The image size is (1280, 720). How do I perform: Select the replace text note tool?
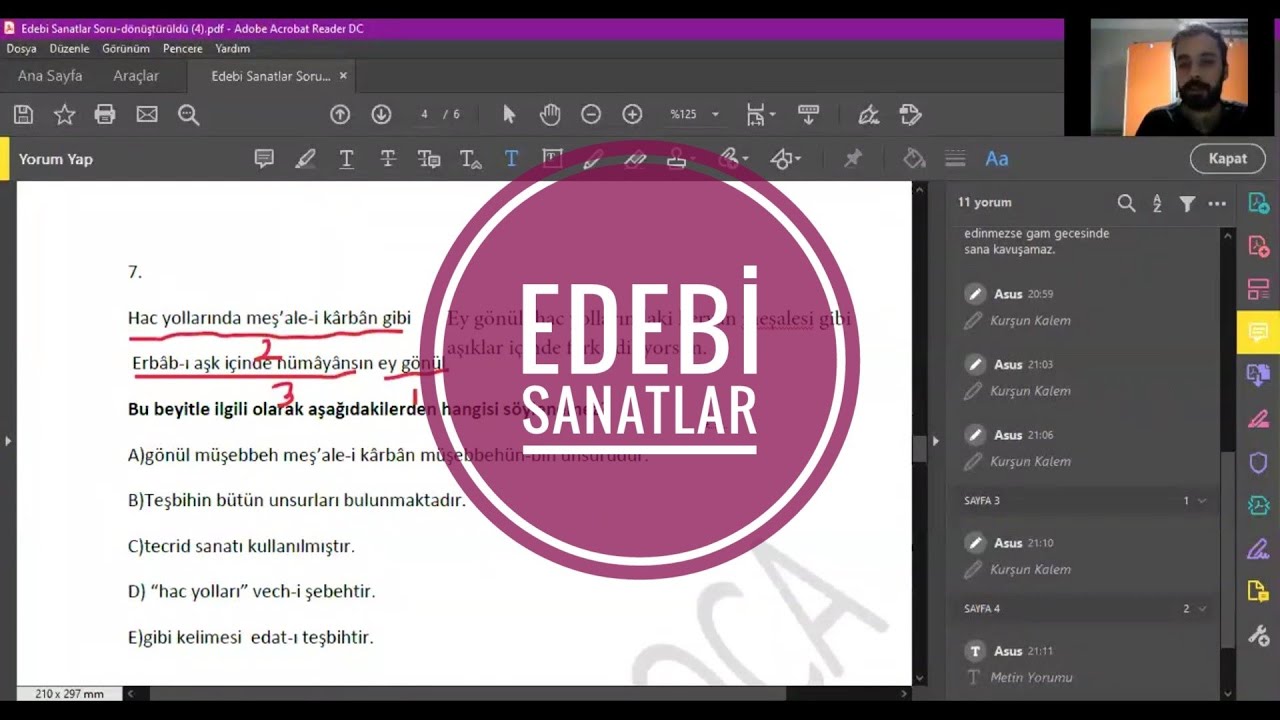tap(429, 159)
